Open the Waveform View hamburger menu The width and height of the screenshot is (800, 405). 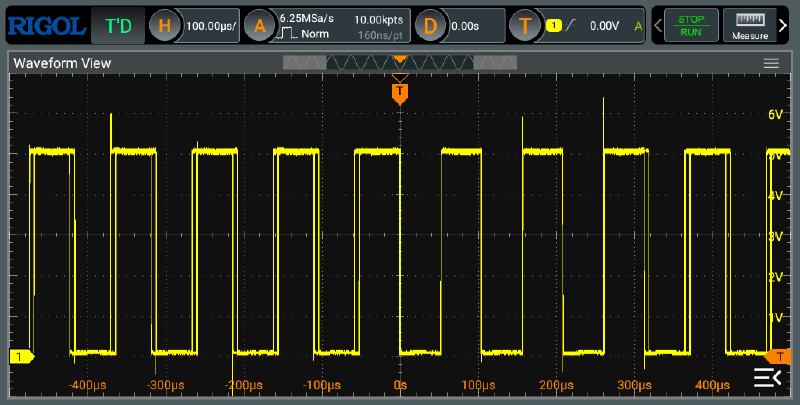771,63
